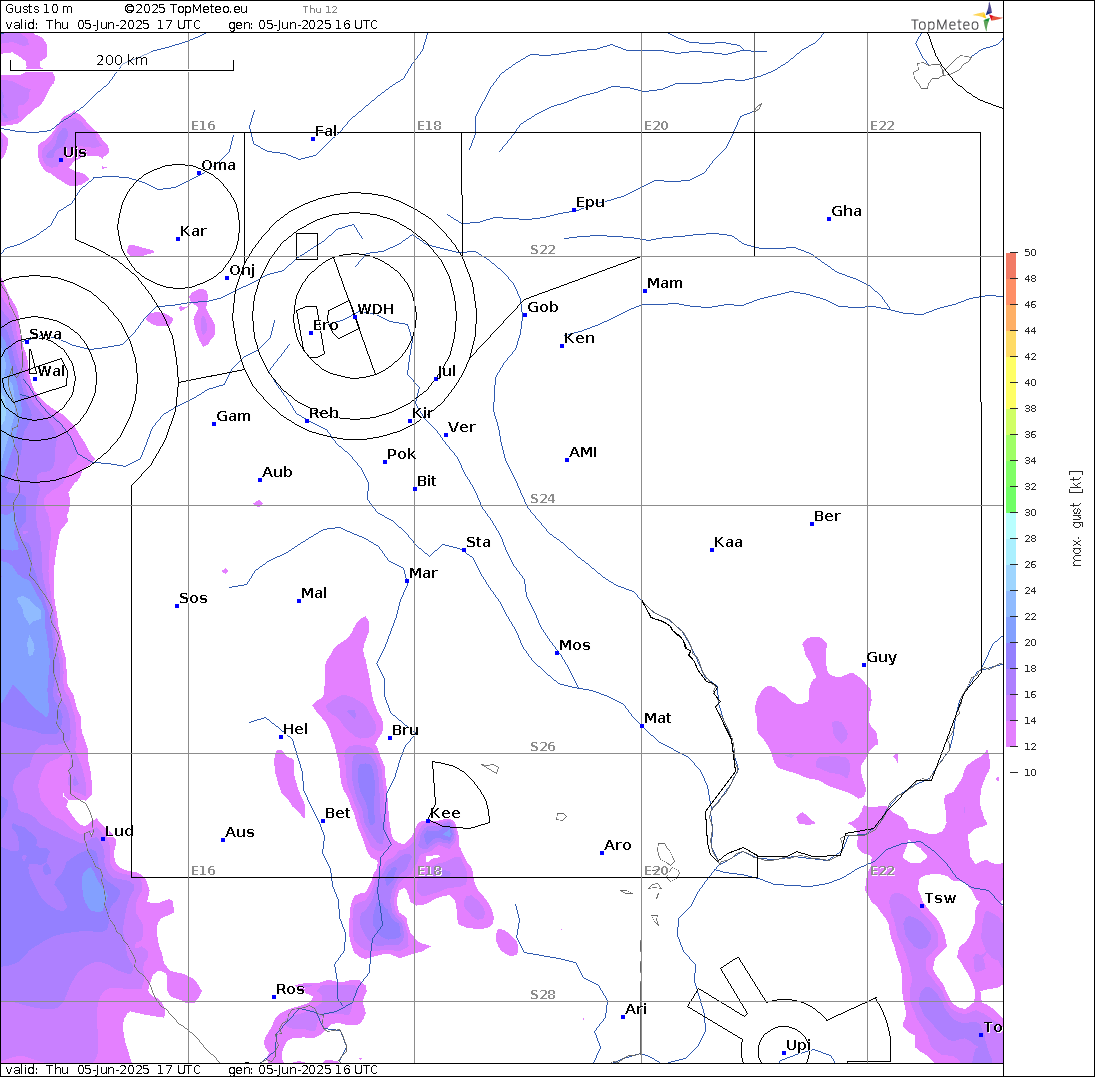Click the Lud station label
Image resolution: width=1095 pixels, height=1077 pixels.
click(119, 831)
